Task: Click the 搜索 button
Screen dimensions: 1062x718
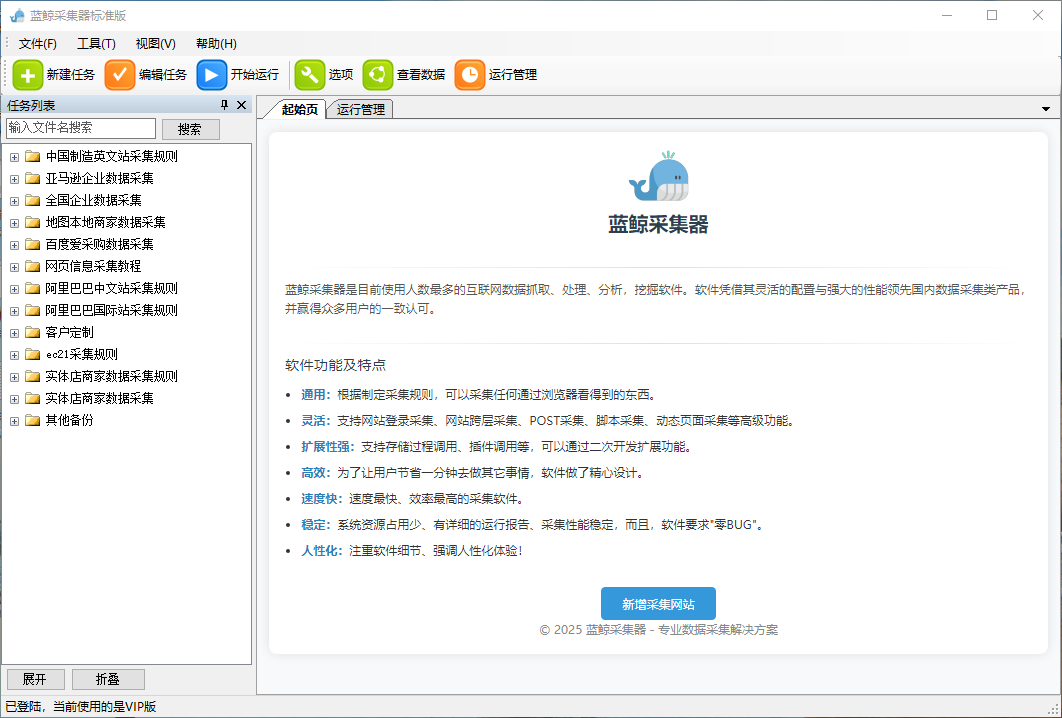Action: pyautogui.click(x=190, y=129)
